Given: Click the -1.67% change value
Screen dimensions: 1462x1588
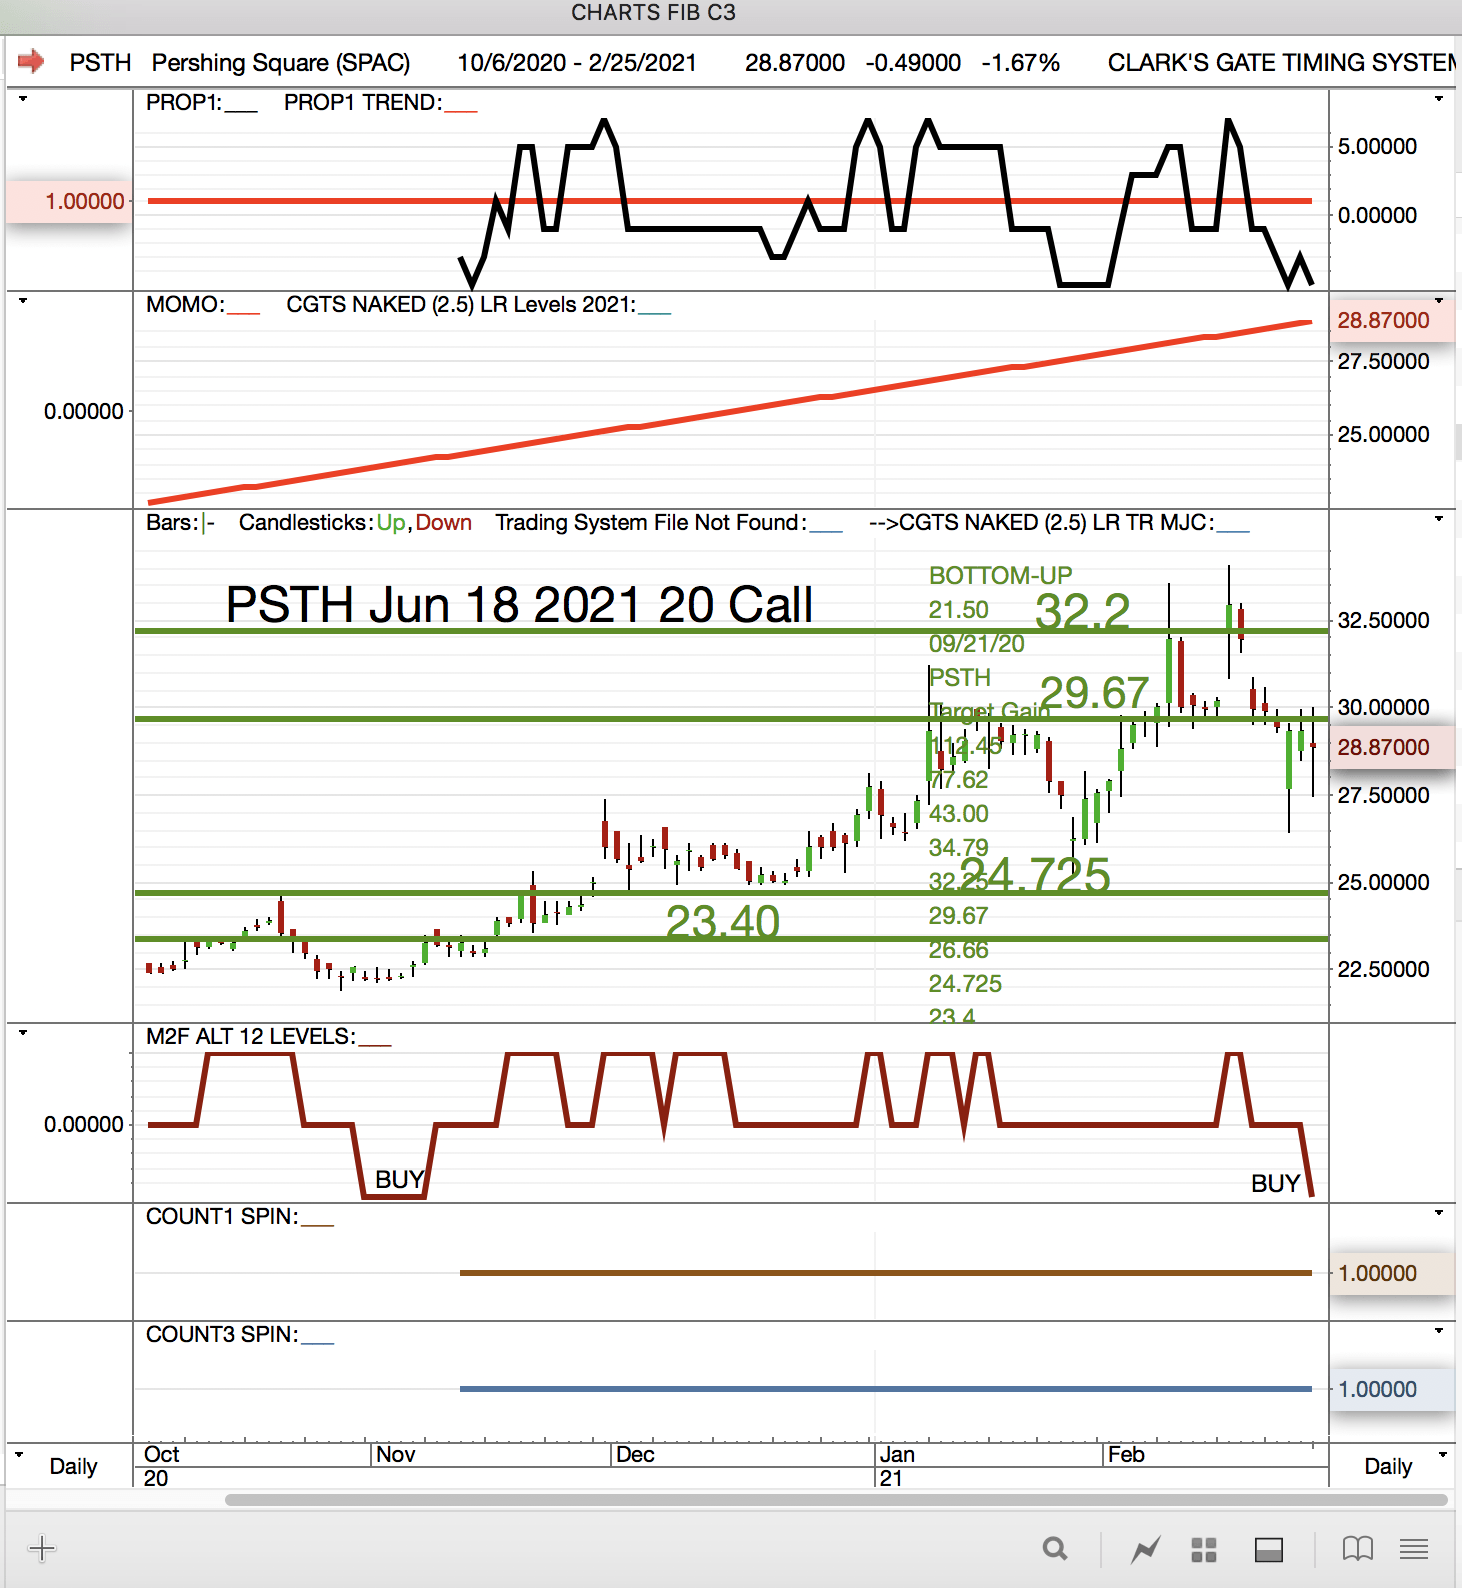Looking at the screenshot, I should (x=1020, y=63).
